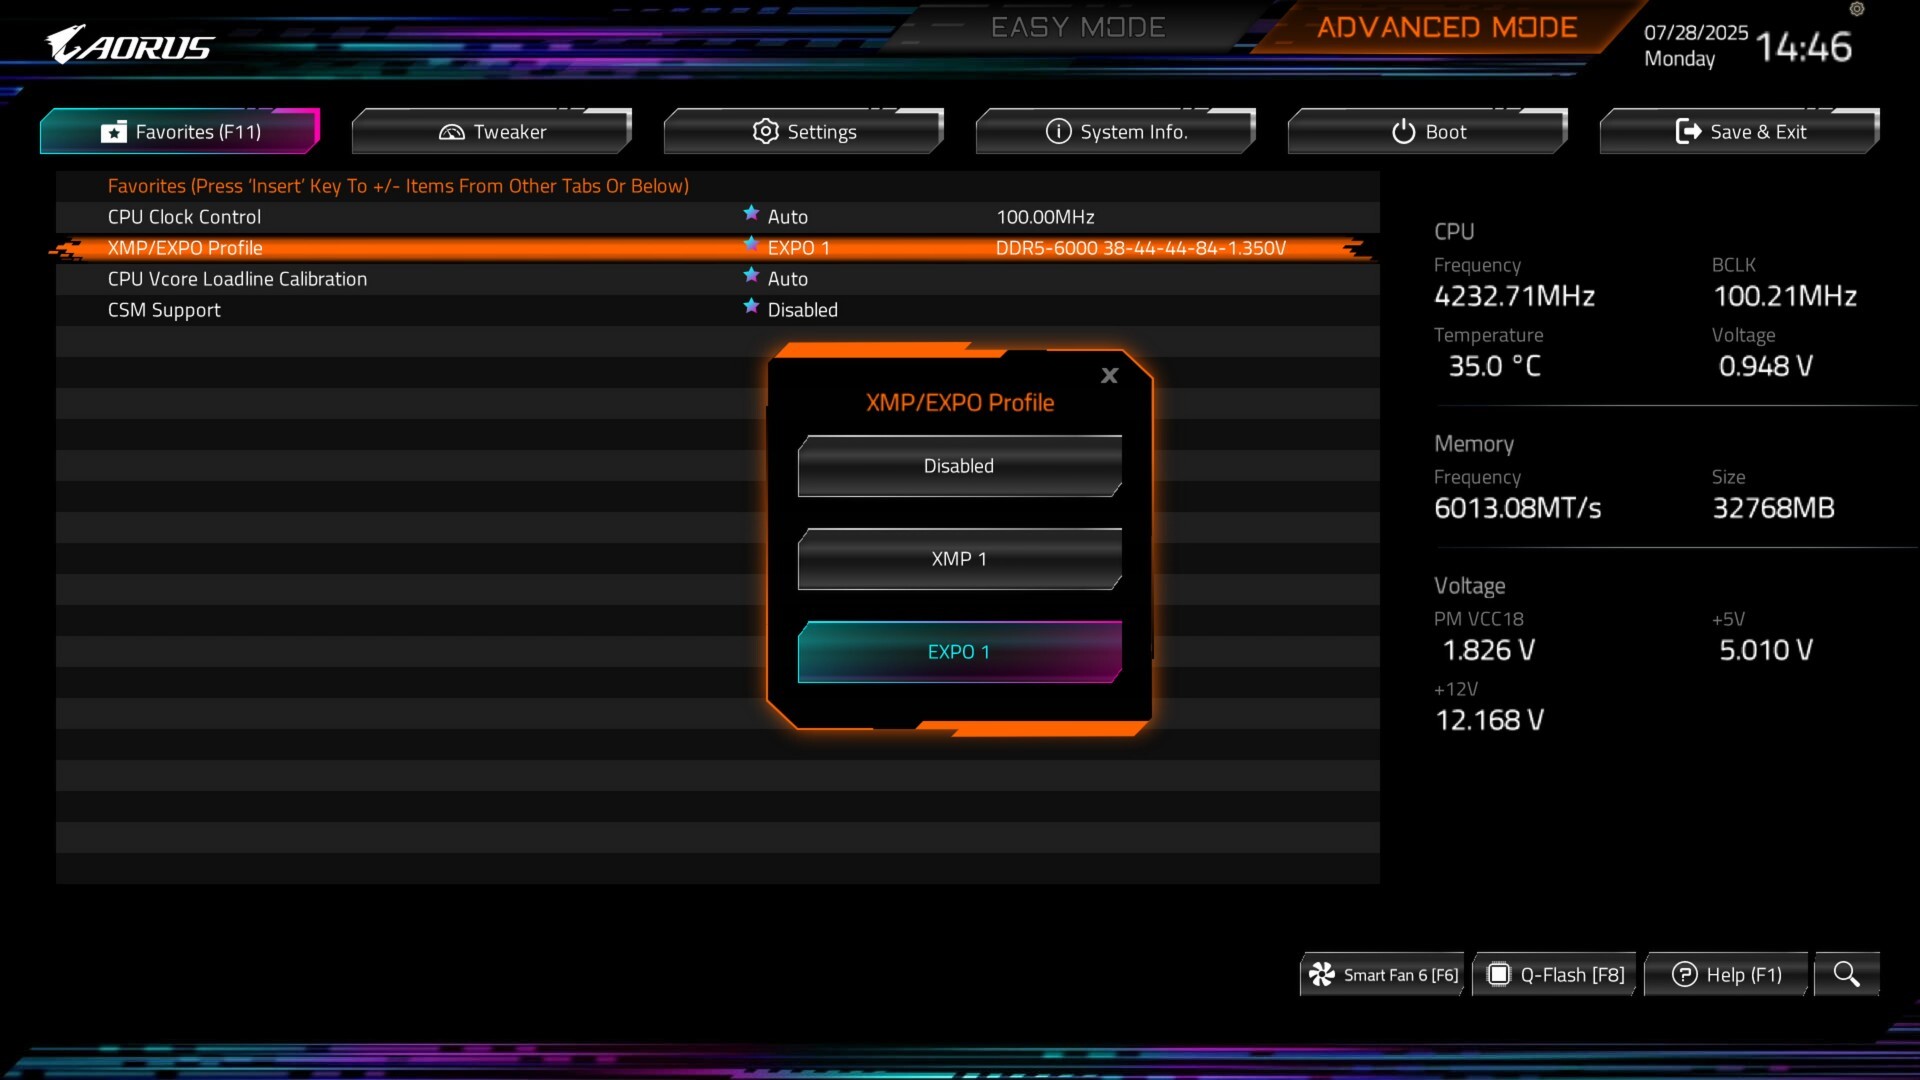Open Auto value of CPU Clock Control

tap(788, 217)
